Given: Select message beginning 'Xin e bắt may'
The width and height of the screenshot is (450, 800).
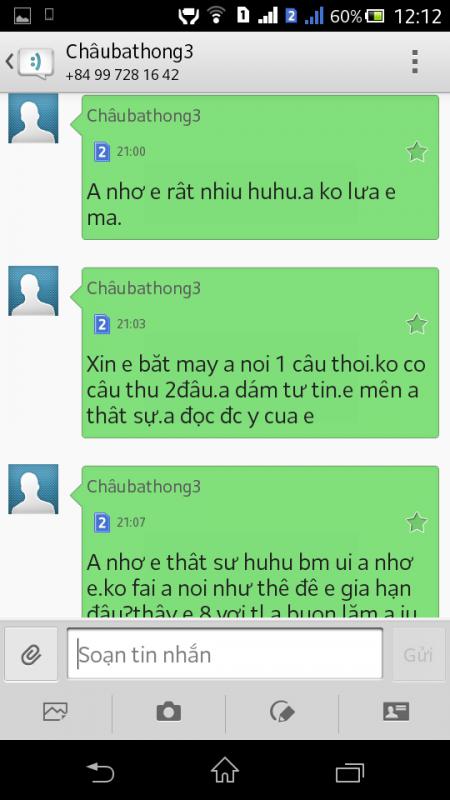Looking at the screenshot, I should coord(260,353).
